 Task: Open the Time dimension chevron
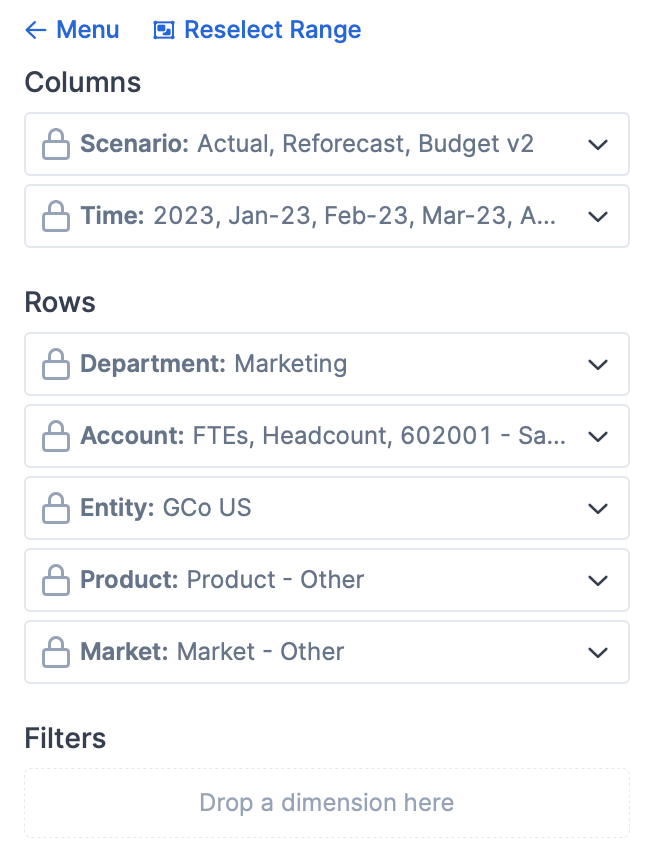(598, 216)
